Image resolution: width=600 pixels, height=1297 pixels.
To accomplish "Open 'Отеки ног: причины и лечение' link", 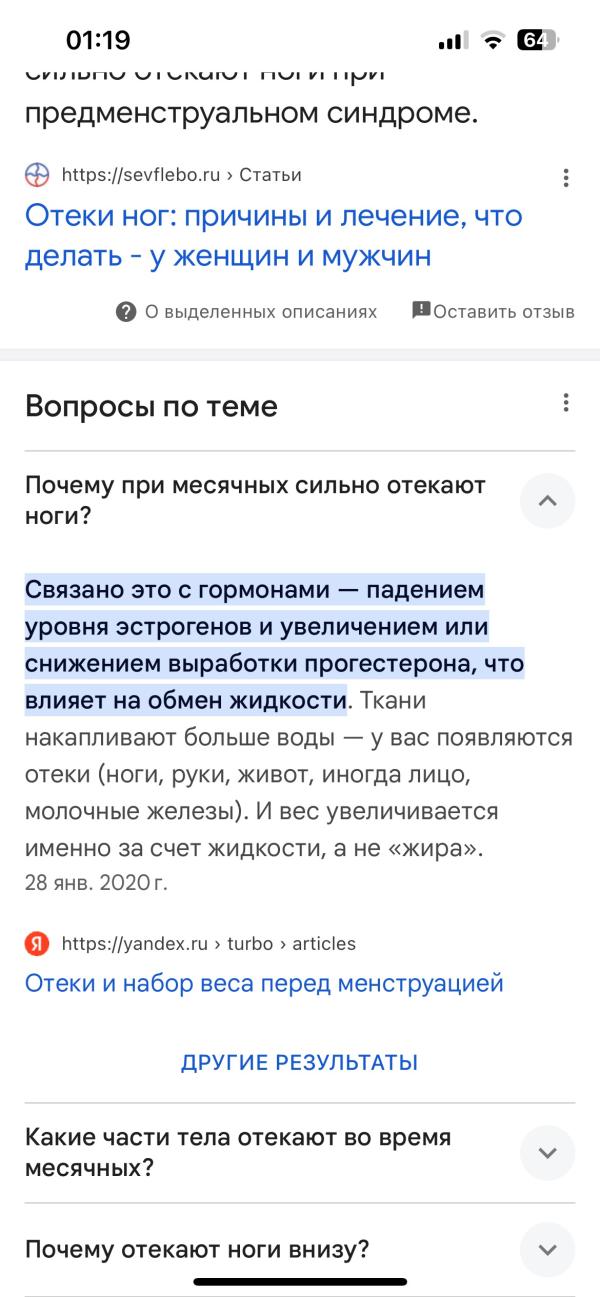I will point(274,236).
